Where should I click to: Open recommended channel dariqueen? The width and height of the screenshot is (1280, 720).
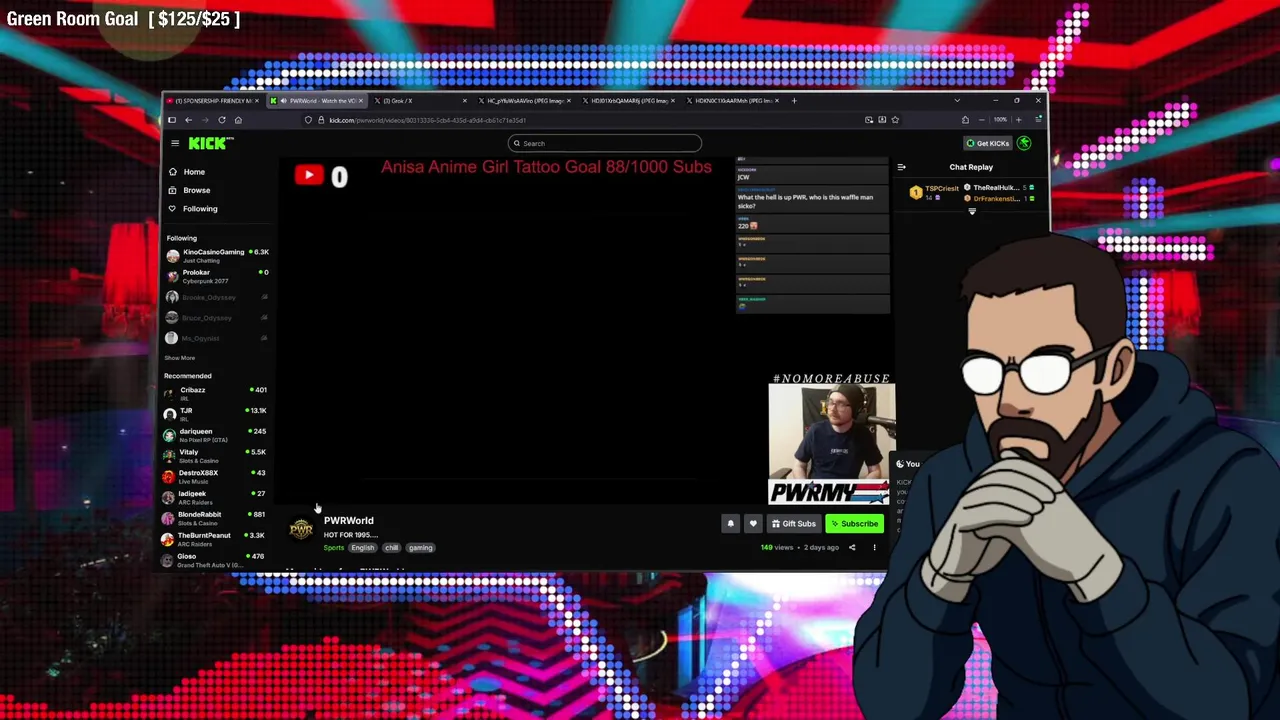216,435
